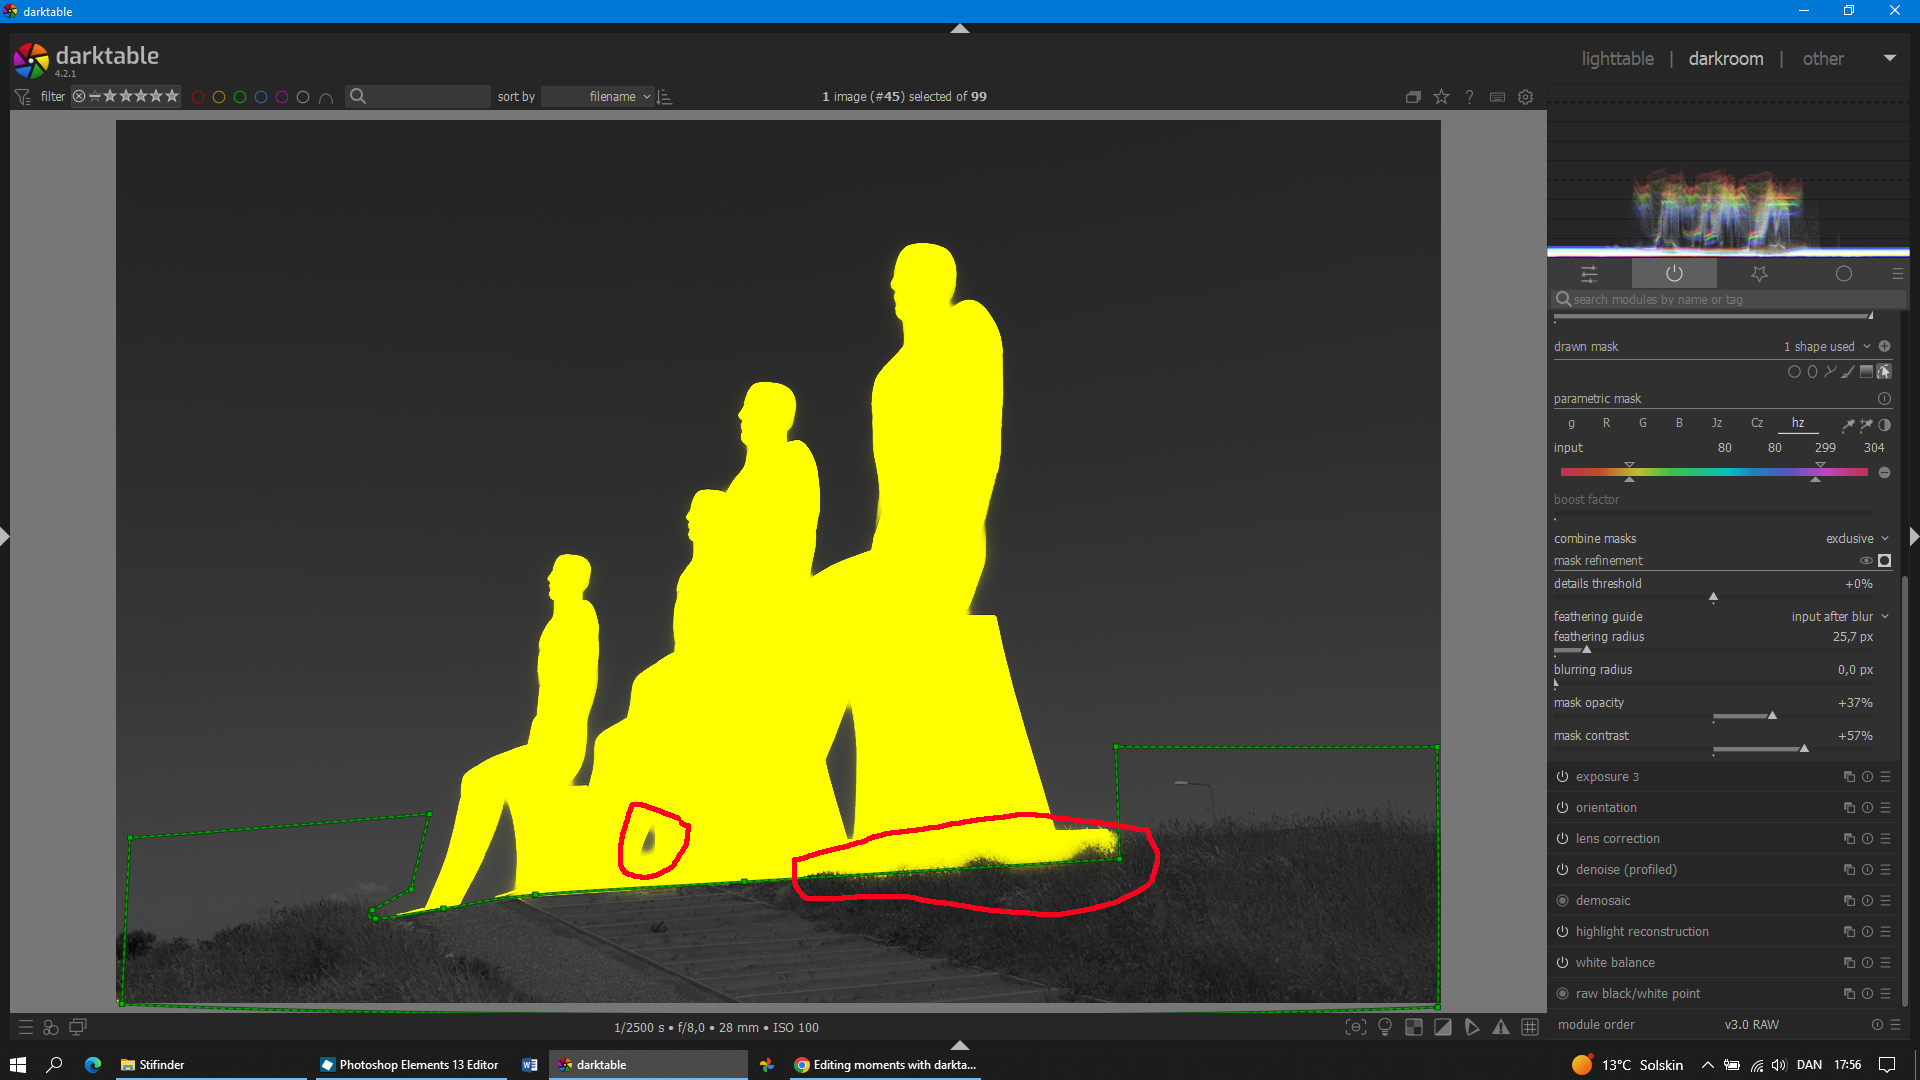Toggle exposure 3 module power
This screenshot has width=1920, height=1080.
tap(1562, 776)
